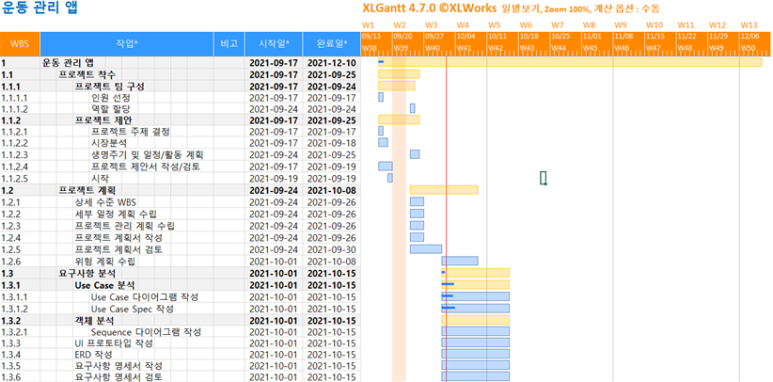The height and width of the screenshot is (382, 773).
Task: Click the 2021-12-10 completion date cell
Action: (x=332, y=63)
